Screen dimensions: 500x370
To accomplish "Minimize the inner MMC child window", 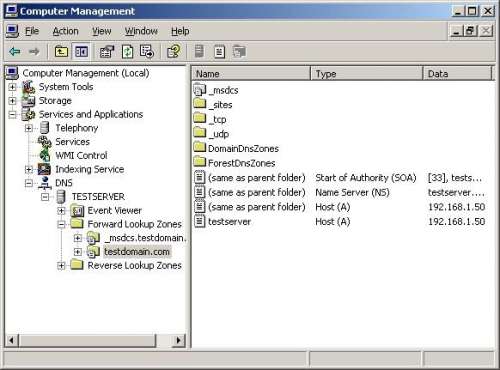I will point(456,31).
